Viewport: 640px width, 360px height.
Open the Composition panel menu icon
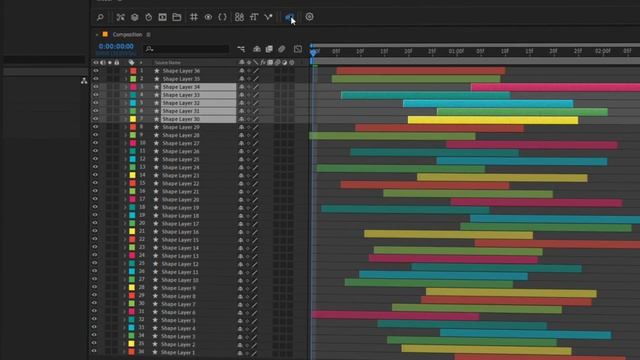(148, 35)
